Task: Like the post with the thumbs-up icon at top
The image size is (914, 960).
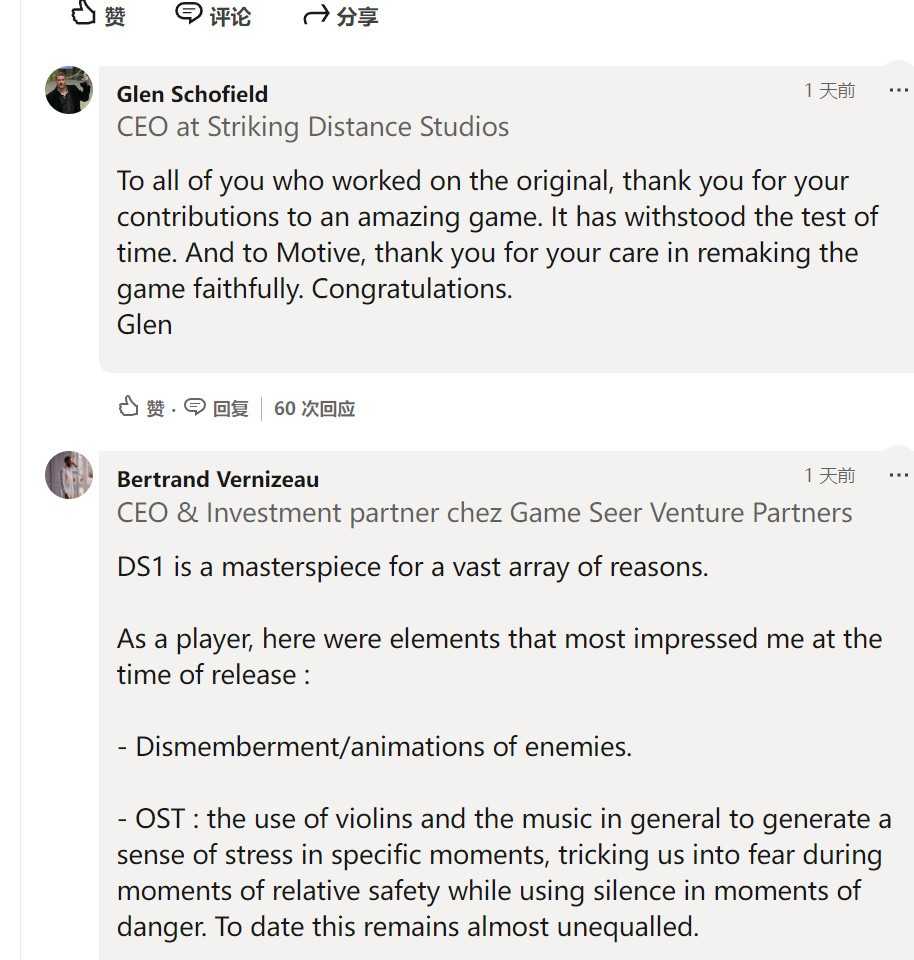Action: 99,15
